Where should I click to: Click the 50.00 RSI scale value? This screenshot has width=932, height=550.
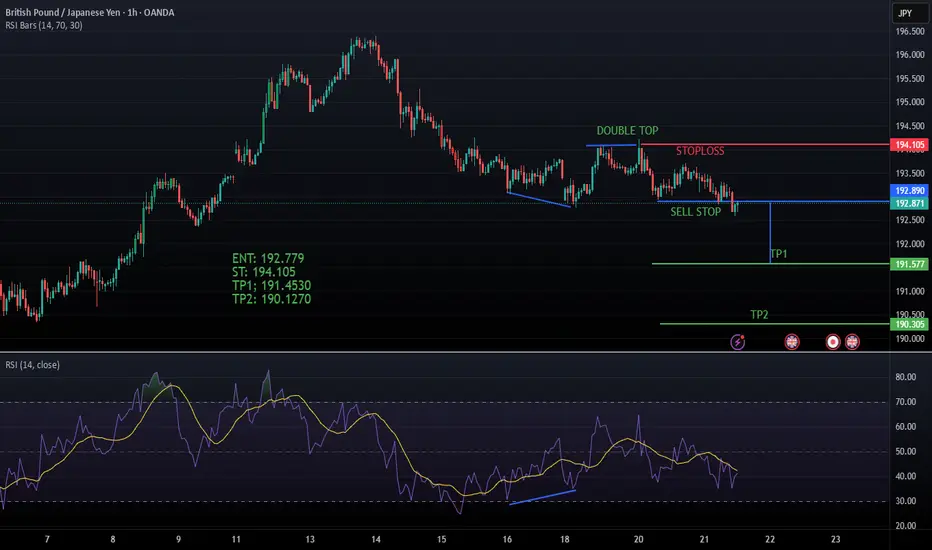coord(905,451)
